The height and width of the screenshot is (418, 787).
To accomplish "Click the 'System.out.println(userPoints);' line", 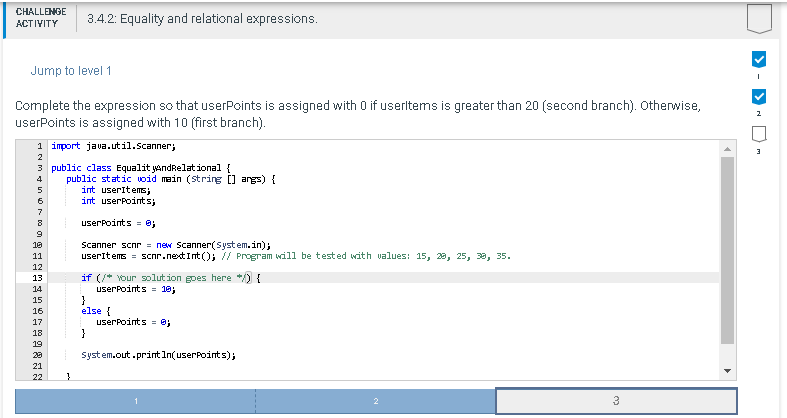I will (159, 355).
